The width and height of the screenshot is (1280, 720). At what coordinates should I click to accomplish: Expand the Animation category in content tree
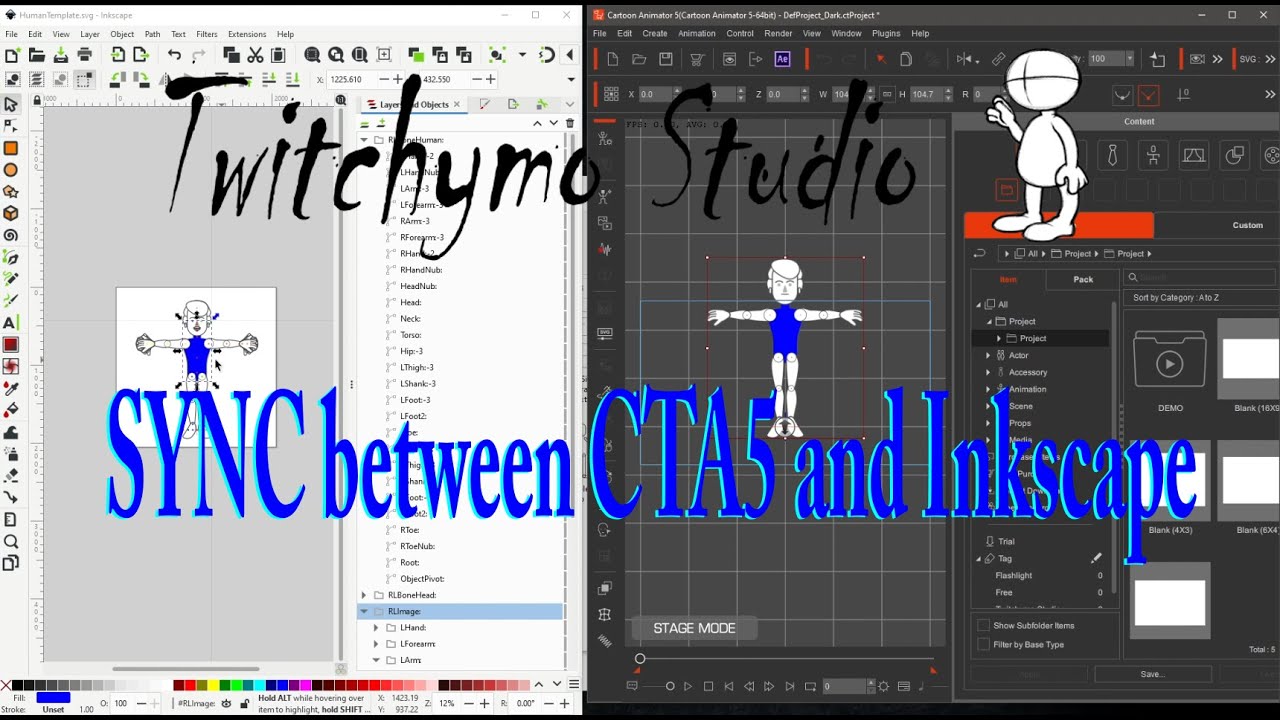click(988, 389)
